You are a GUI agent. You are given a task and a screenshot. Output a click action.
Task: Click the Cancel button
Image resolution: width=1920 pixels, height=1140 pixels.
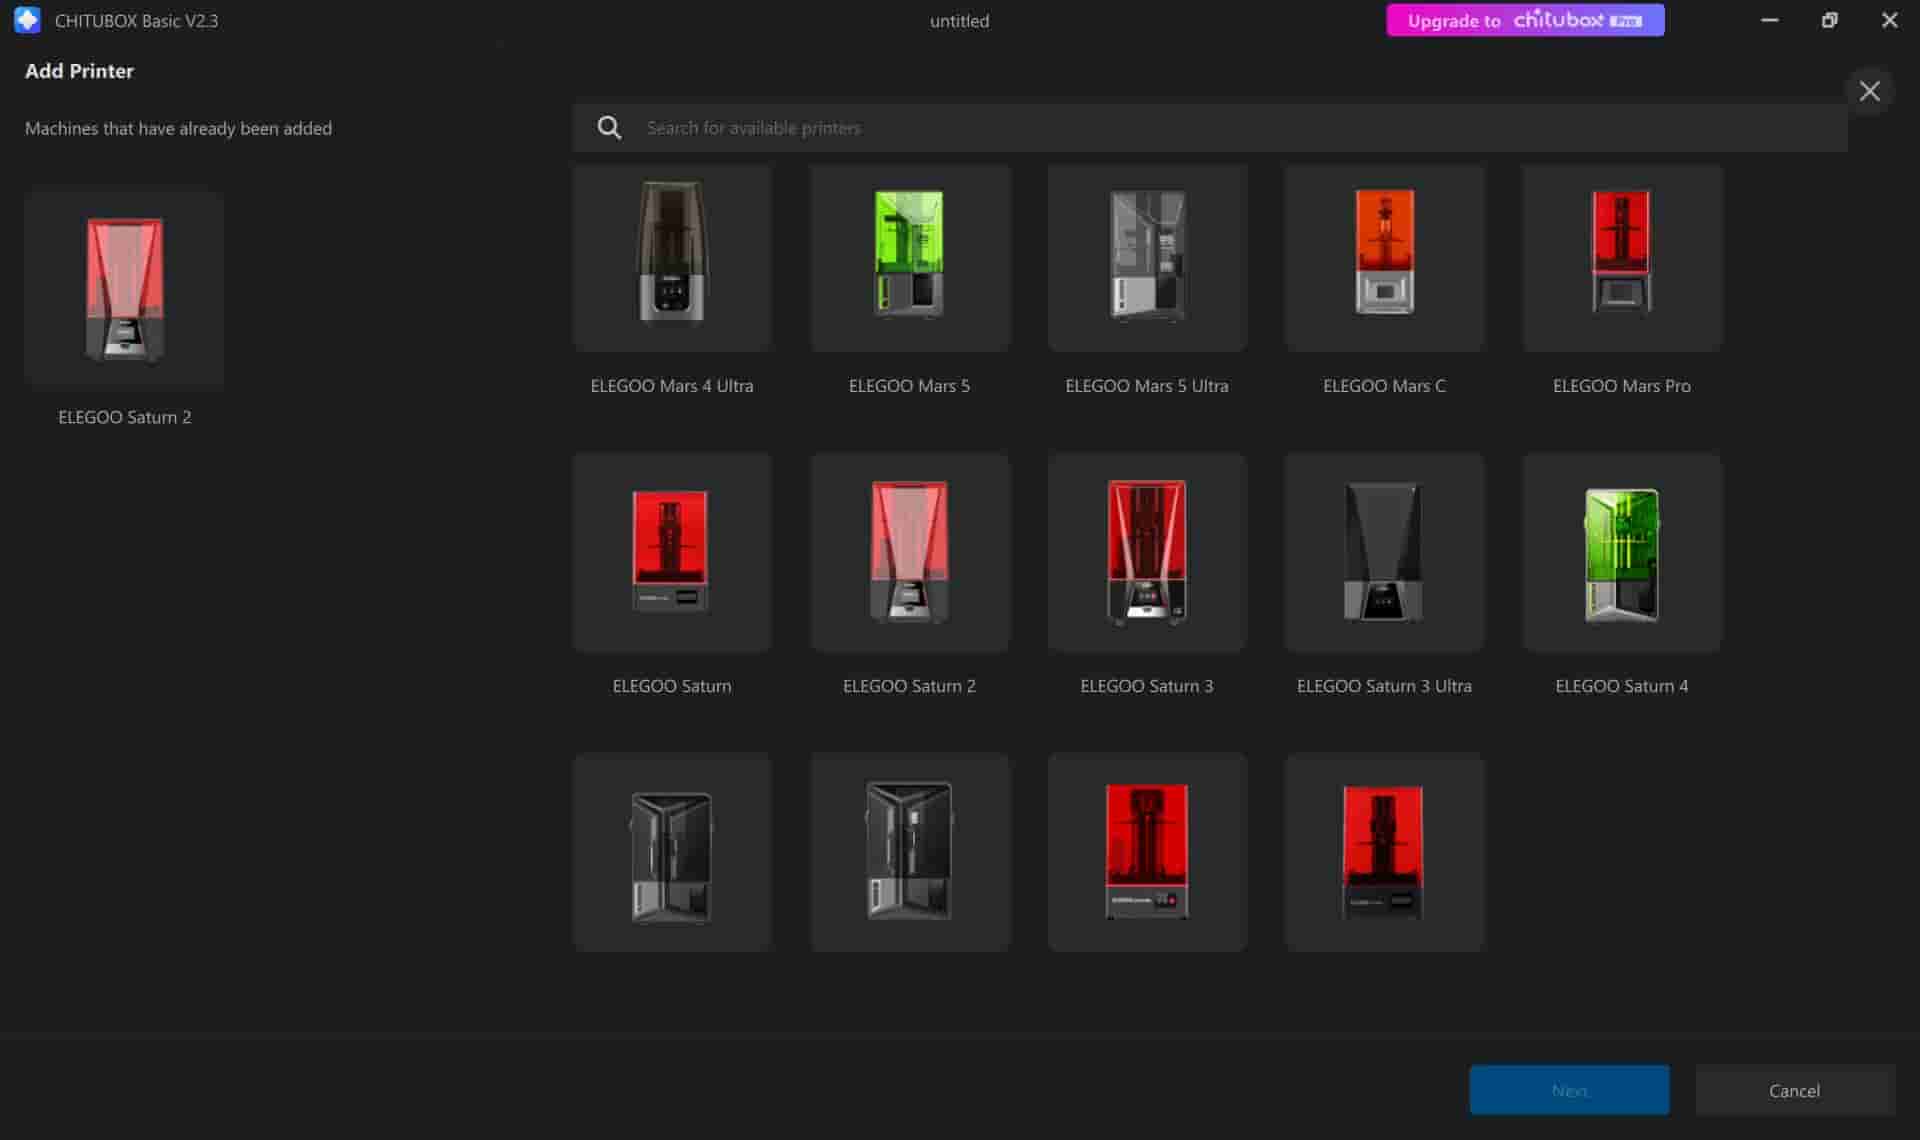(x=1795, y=1090)
